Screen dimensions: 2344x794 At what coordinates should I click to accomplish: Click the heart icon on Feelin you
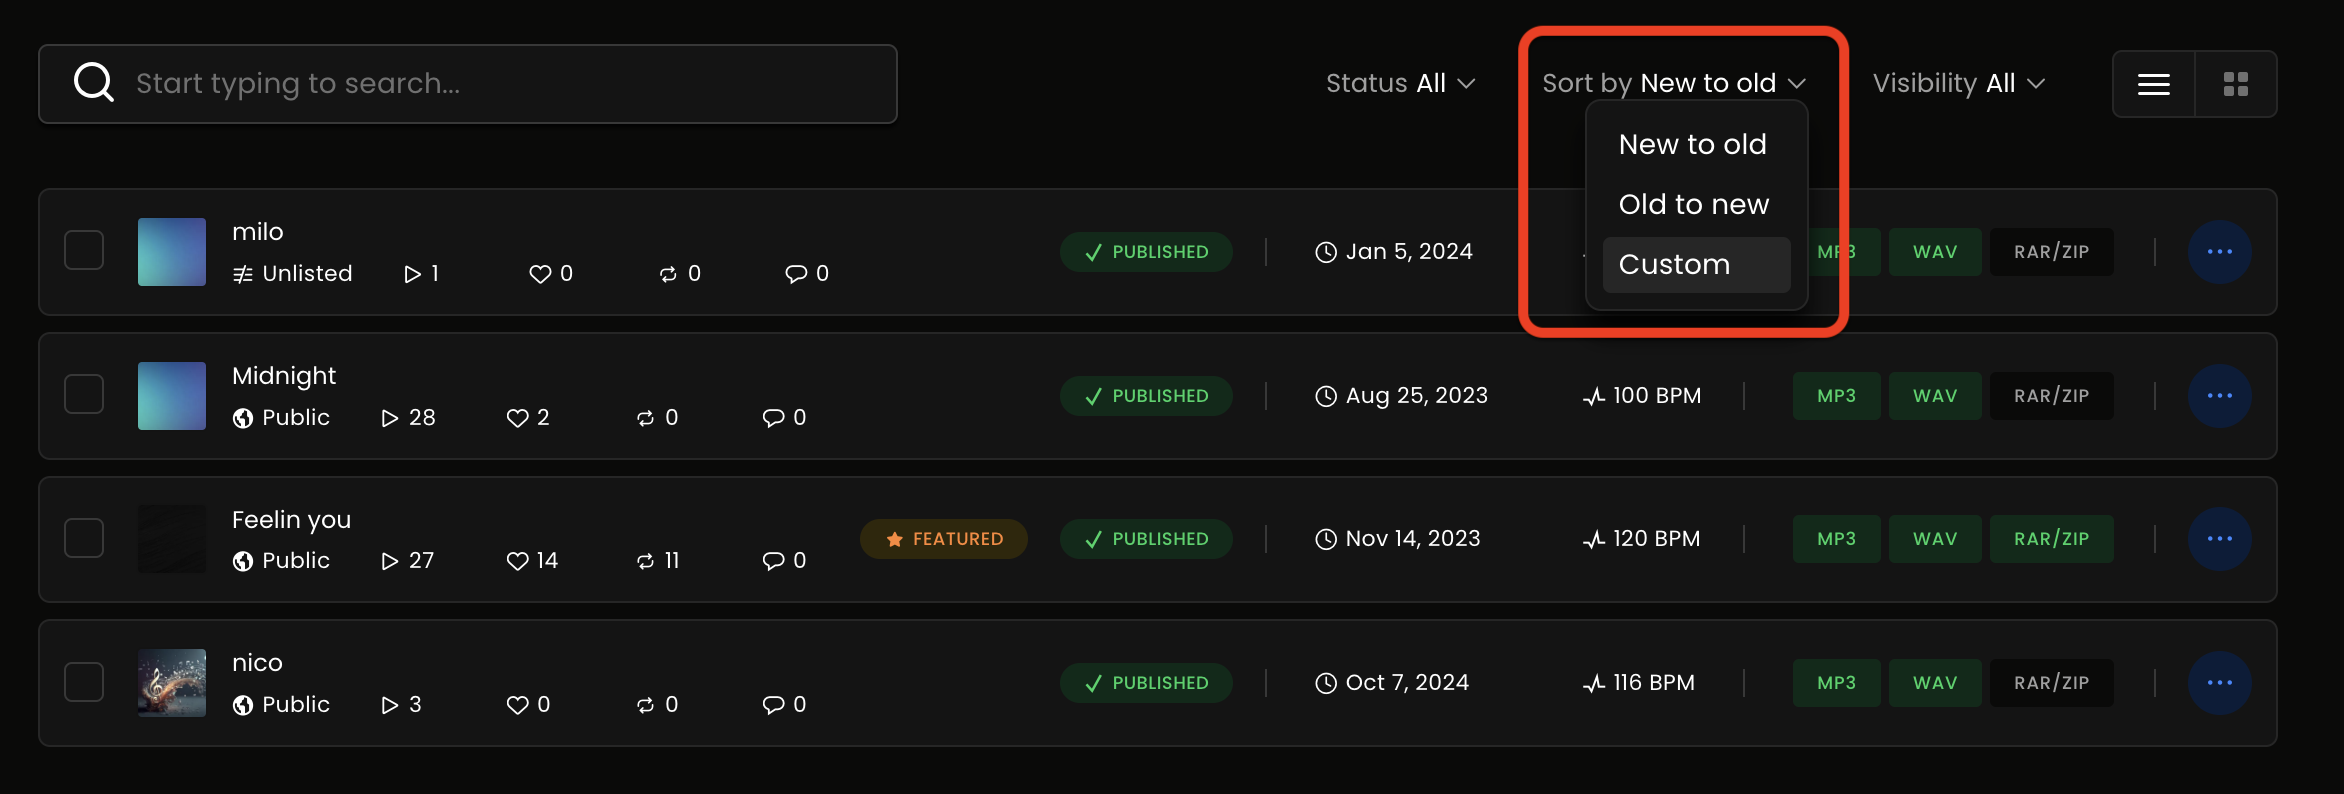pyautogui.click(x=517, y=561)
